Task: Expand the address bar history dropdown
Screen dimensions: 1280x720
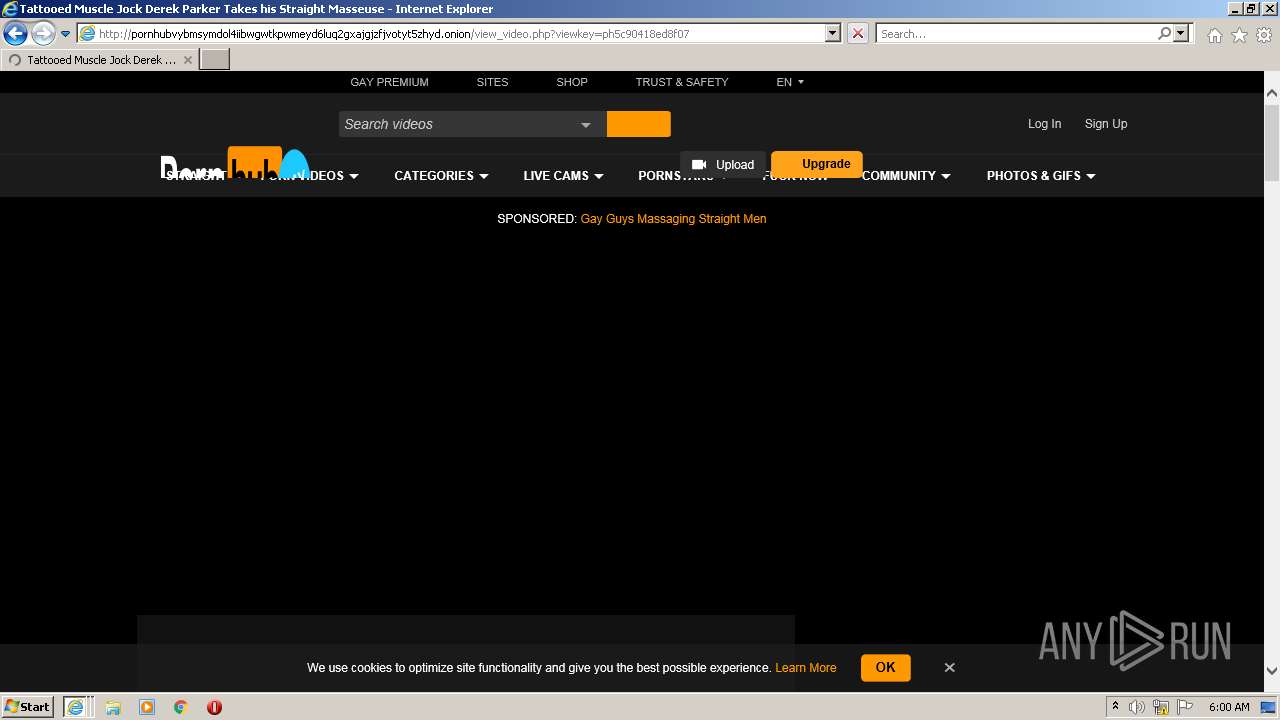Action: click(x=832, y=33)
